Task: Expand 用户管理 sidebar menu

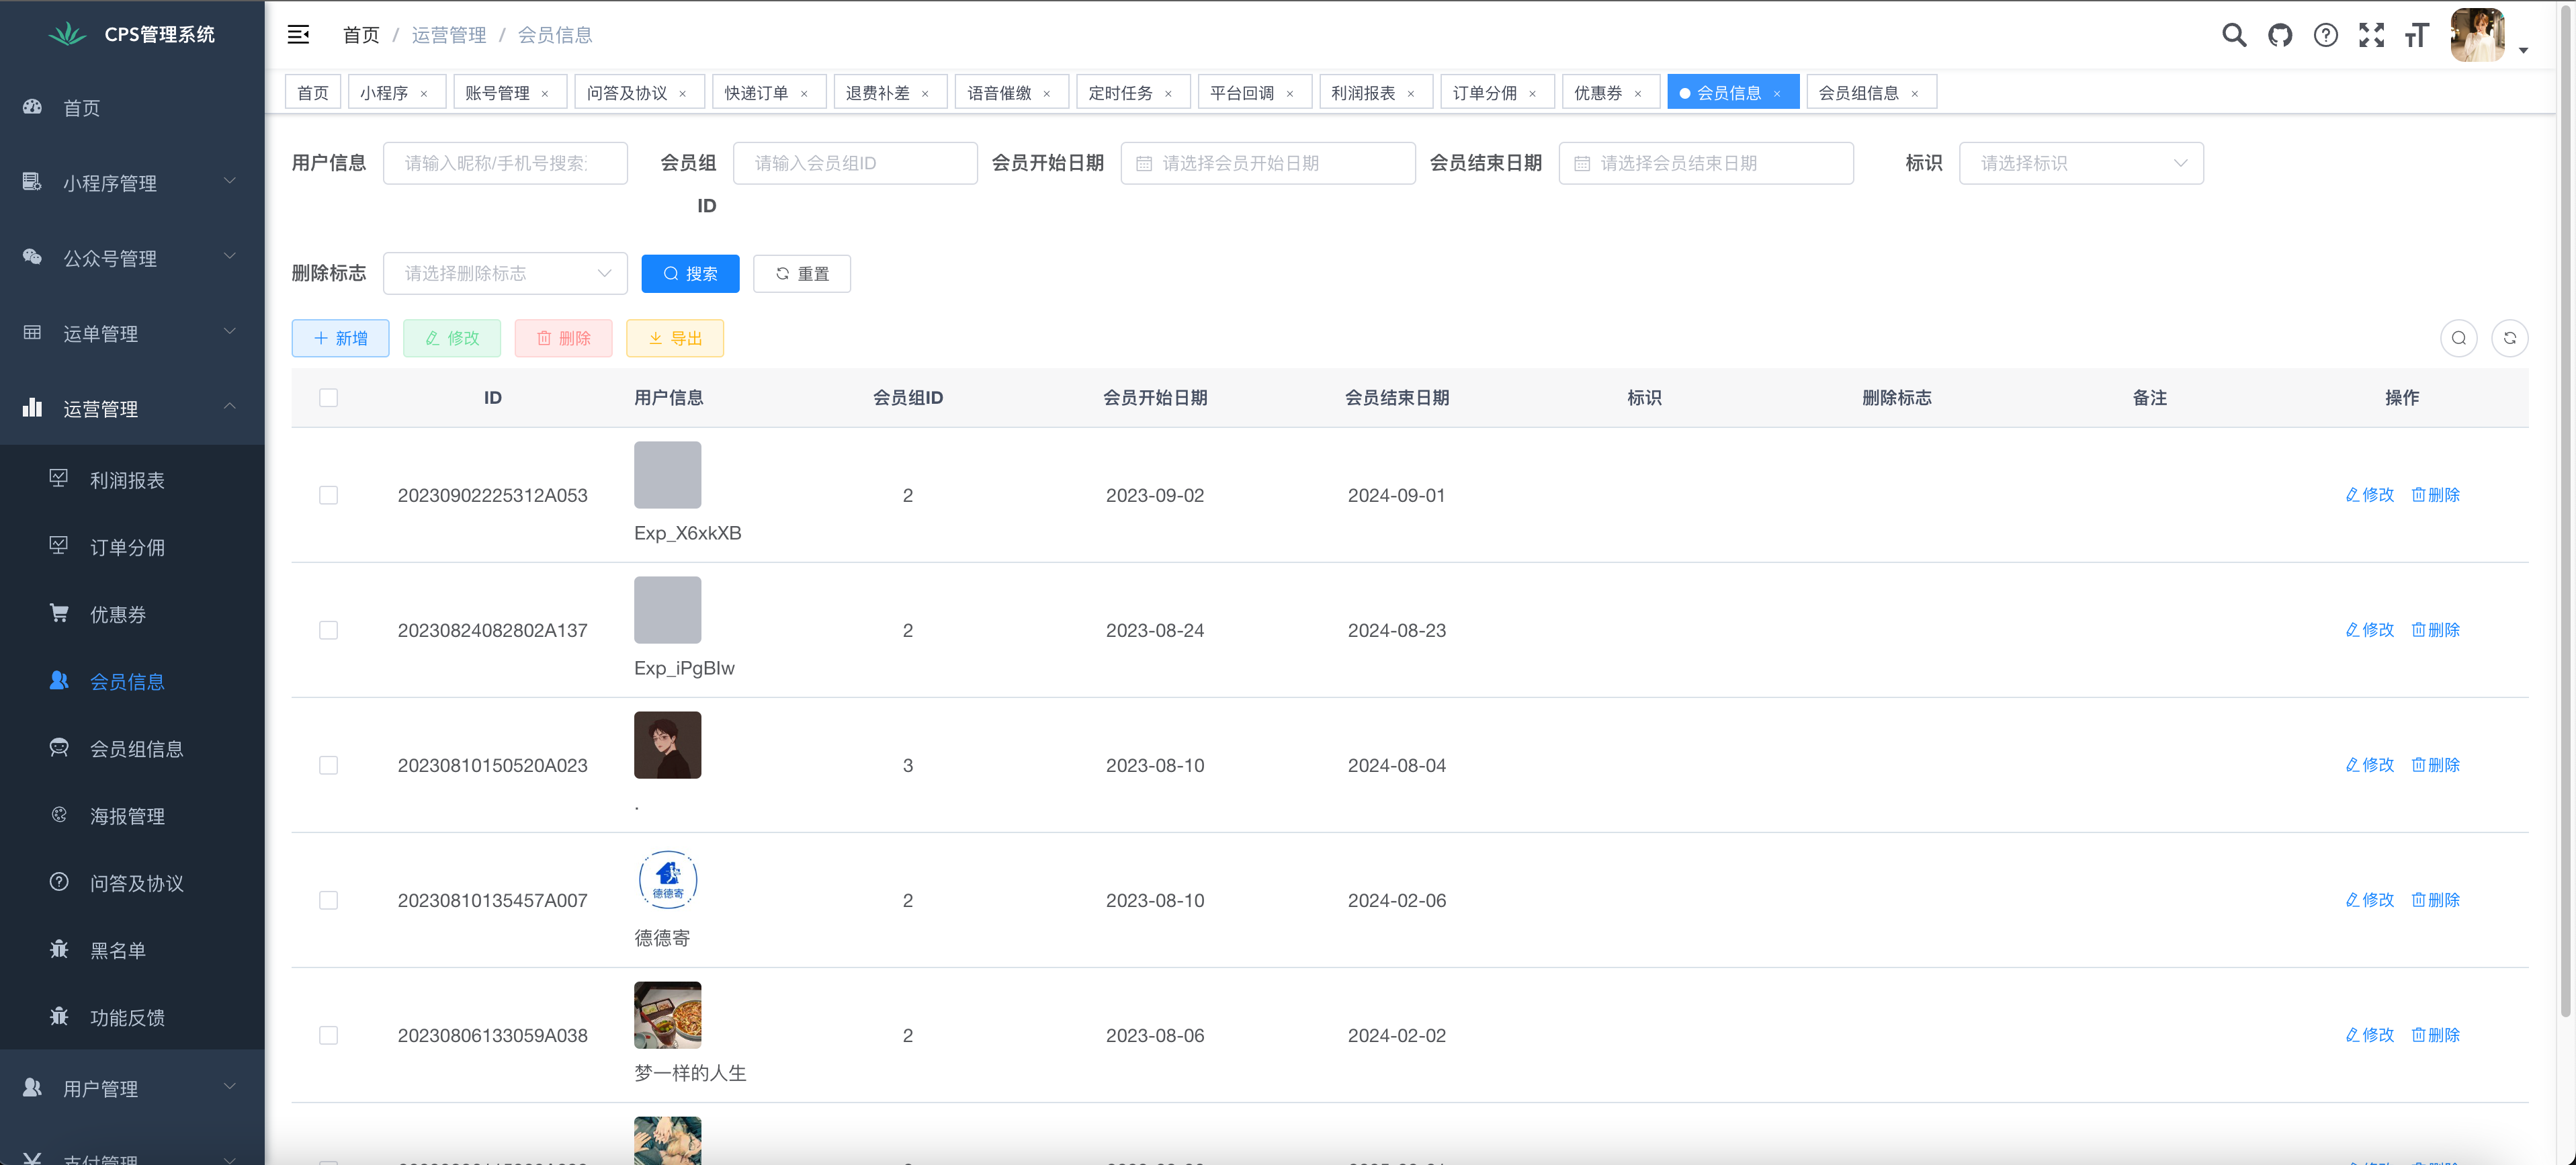Action: [132, 1088]
